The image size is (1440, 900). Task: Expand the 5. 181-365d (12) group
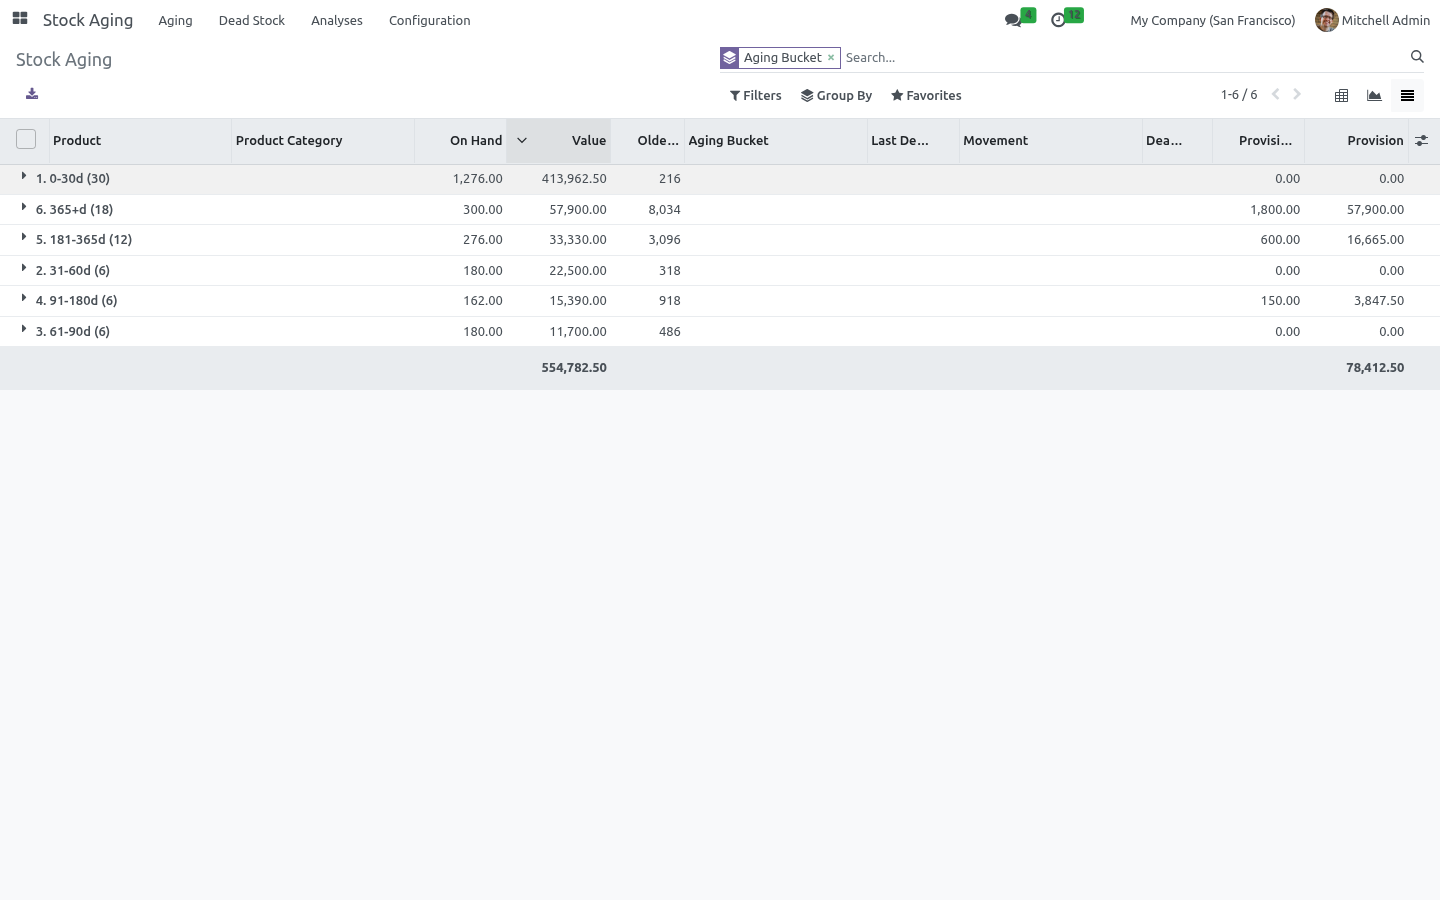point(24,238)
